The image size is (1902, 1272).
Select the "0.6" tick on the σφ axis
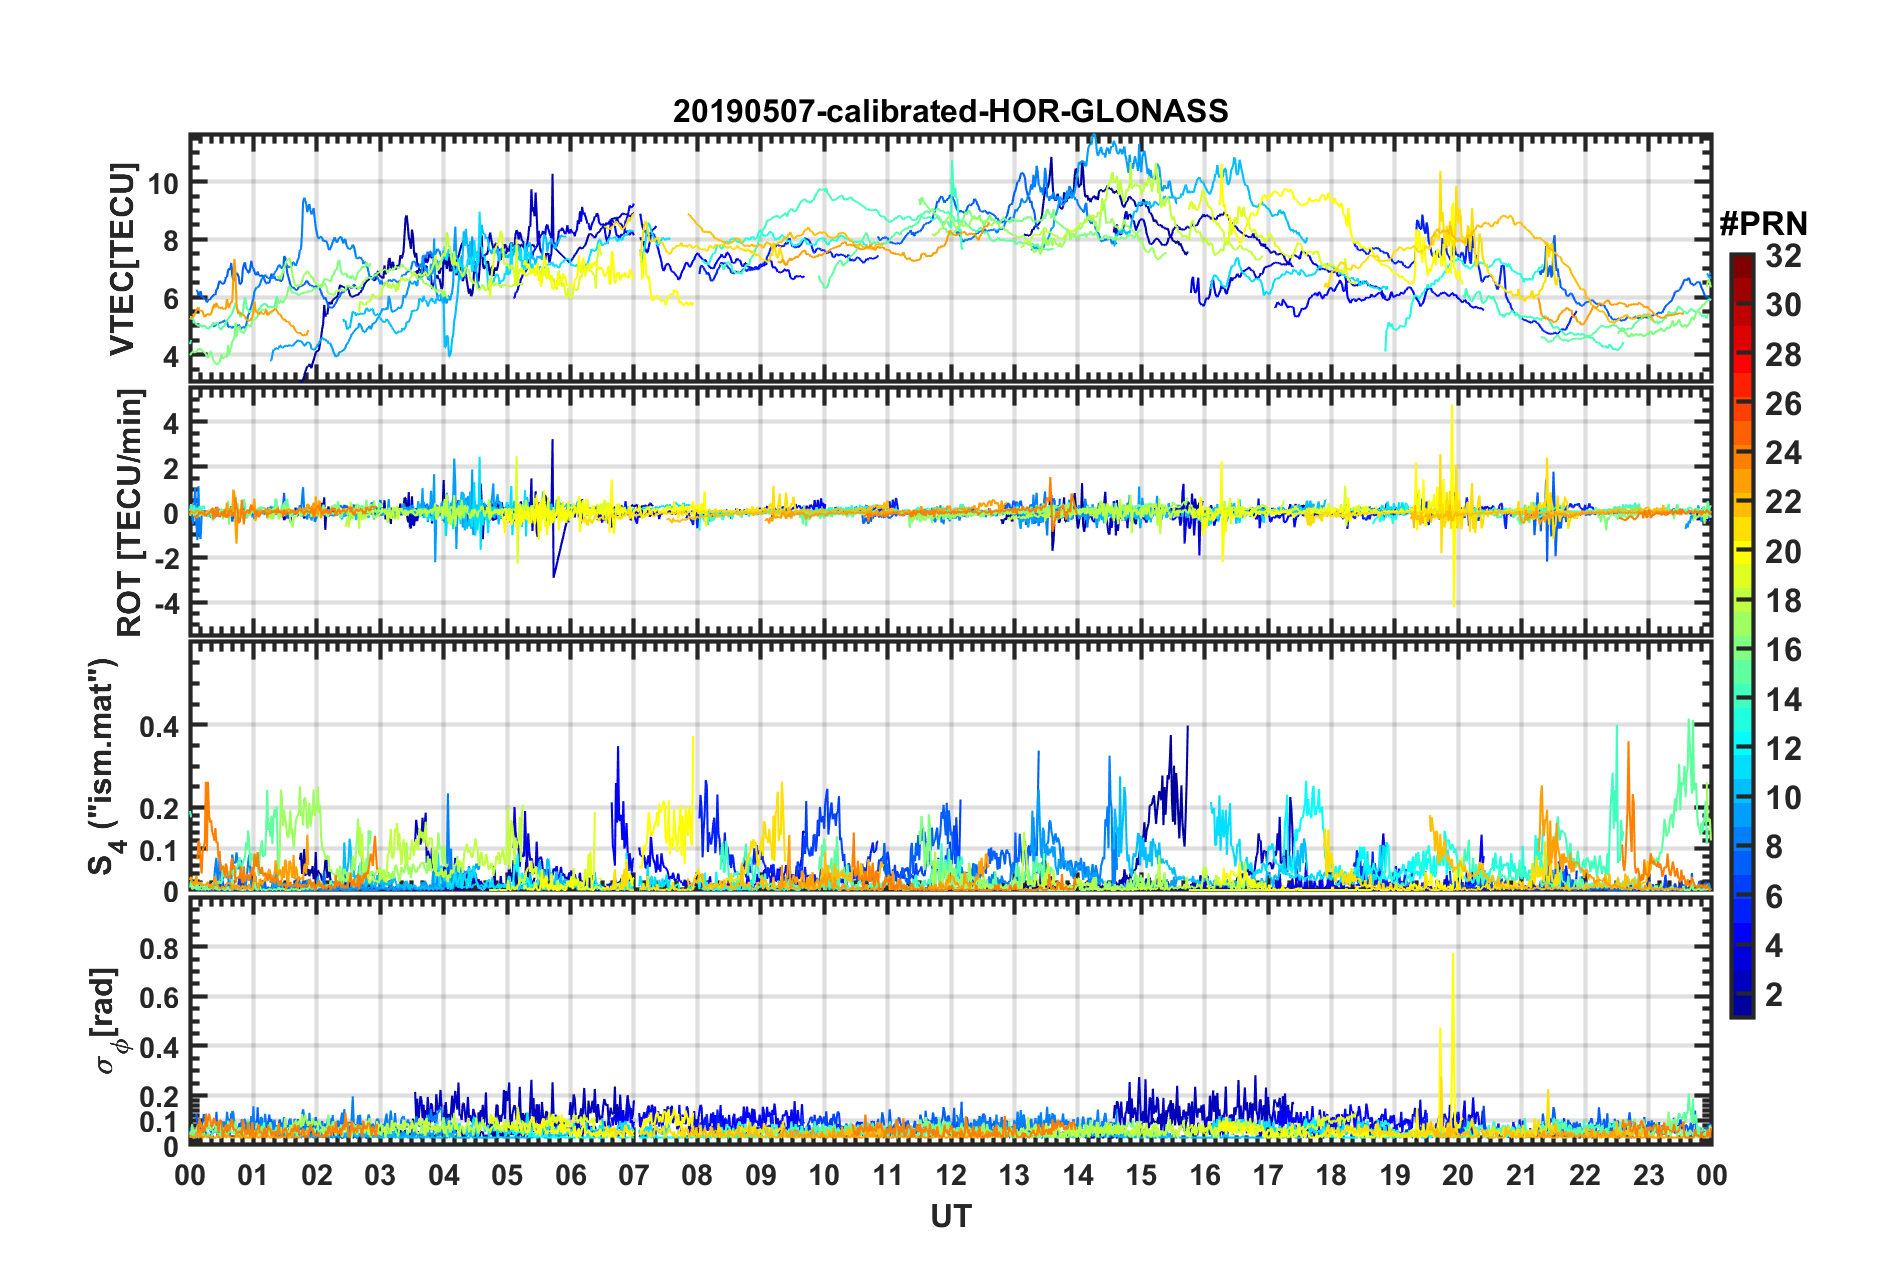[x=160, y=997]
